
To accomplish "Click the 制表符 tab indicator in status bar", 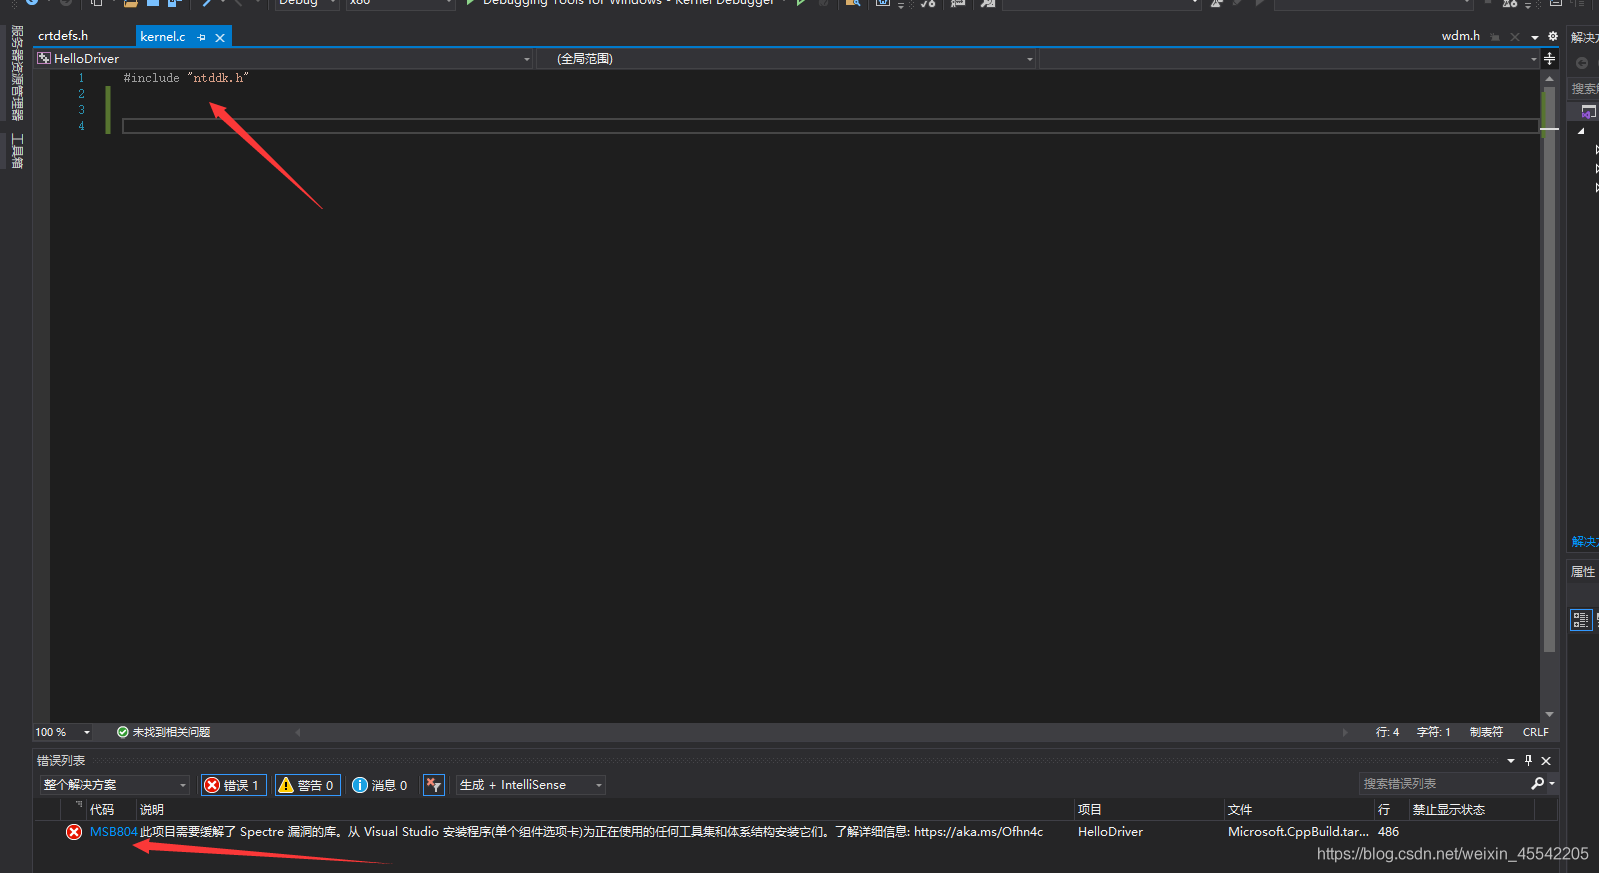I will (x=1486, y=732).
